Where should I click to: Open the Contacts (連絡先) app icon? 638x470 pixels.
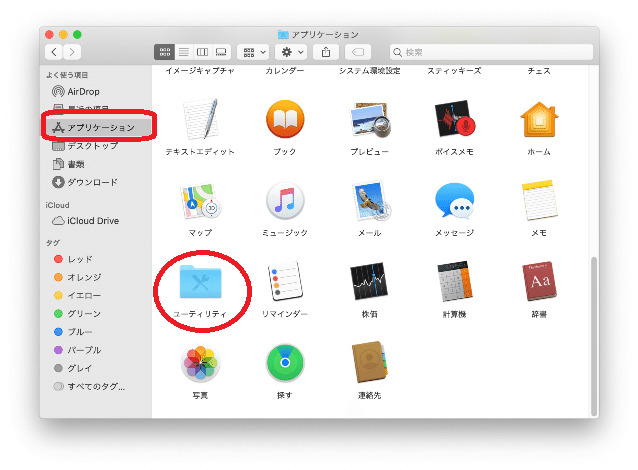click(x=369, y=362)
